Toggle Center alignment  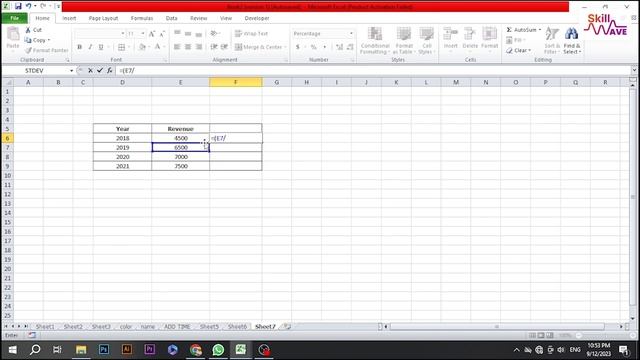point(188,47)
